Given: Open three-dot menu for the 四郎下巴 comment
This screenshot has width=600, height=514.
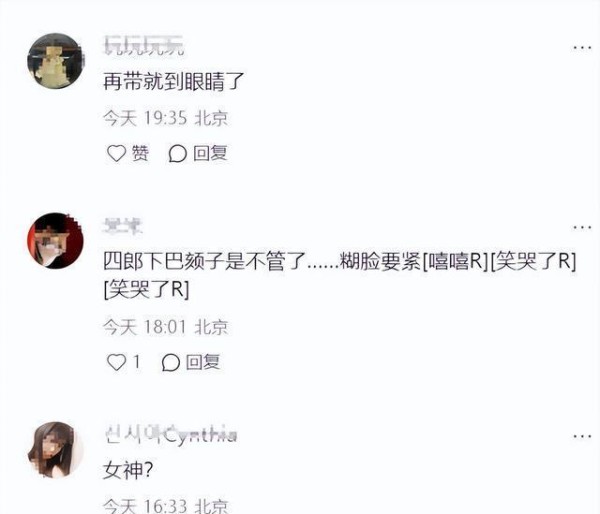Looking at the screenshot, I should [x=582, y=227].
